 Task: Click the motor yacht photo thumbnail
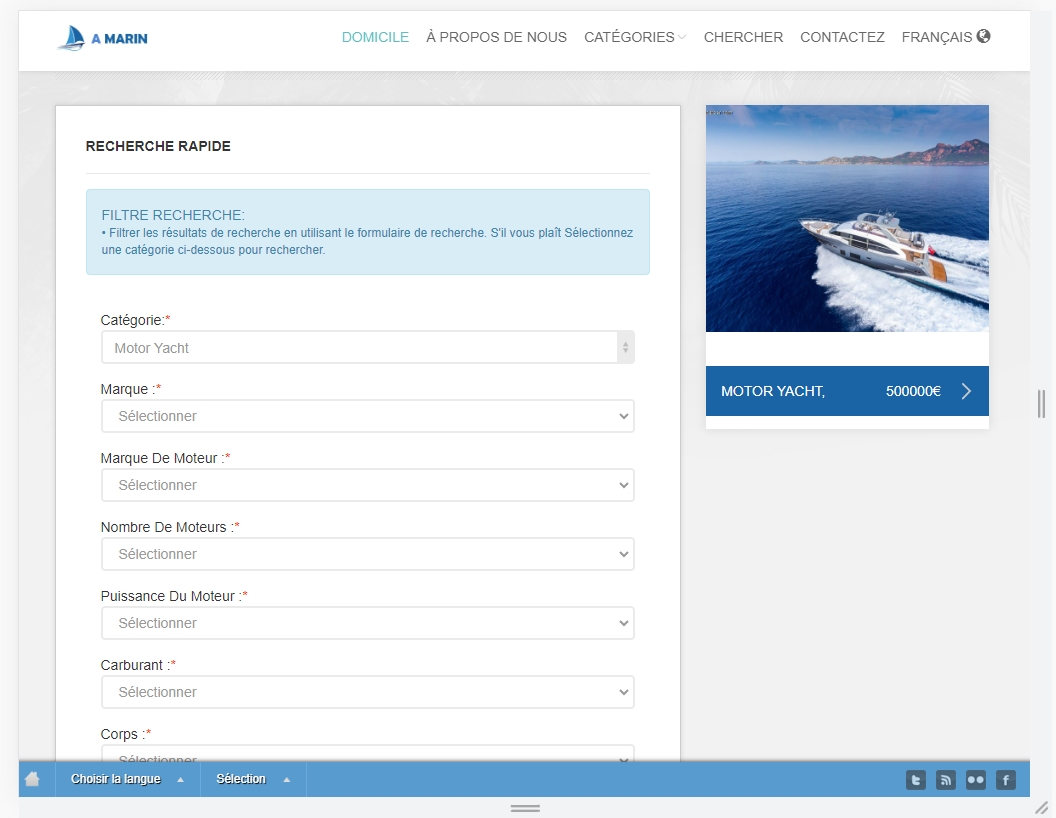[x=847, y=218]
